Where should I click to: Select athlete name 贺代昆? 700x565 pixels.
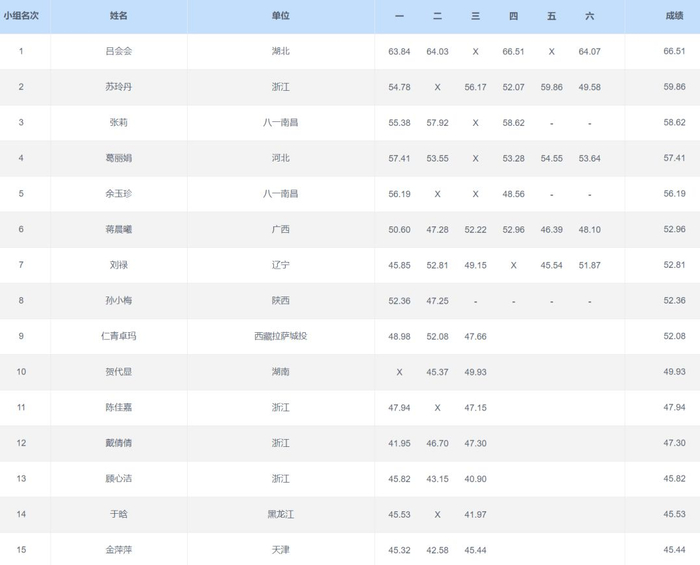(119, 372)
